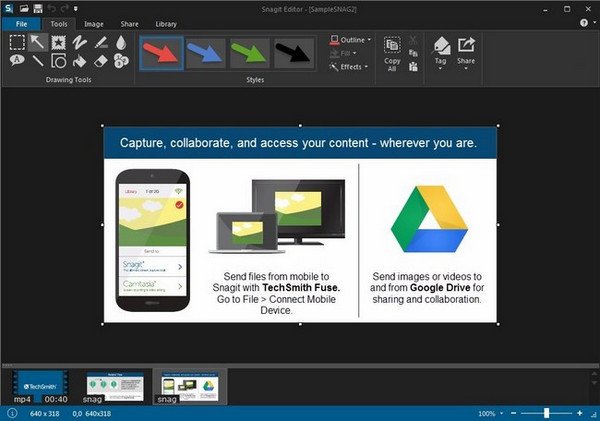600x421 pixels.
Task: Click the zoom in plus button
Action: point(580,413)
